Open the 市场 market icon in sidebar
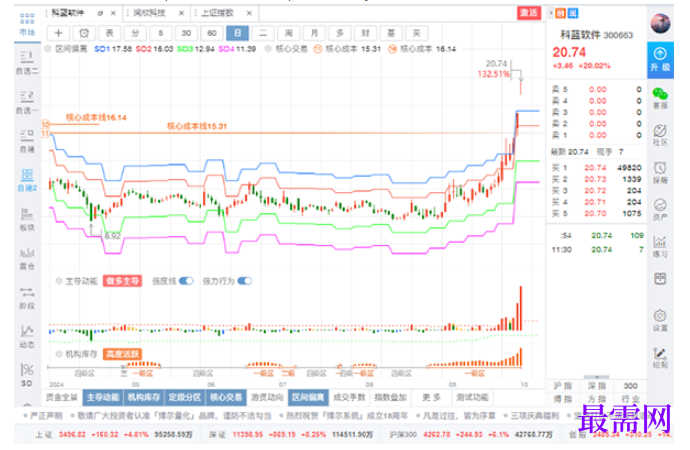Screen dimensions: 690x450 (27, 24)
